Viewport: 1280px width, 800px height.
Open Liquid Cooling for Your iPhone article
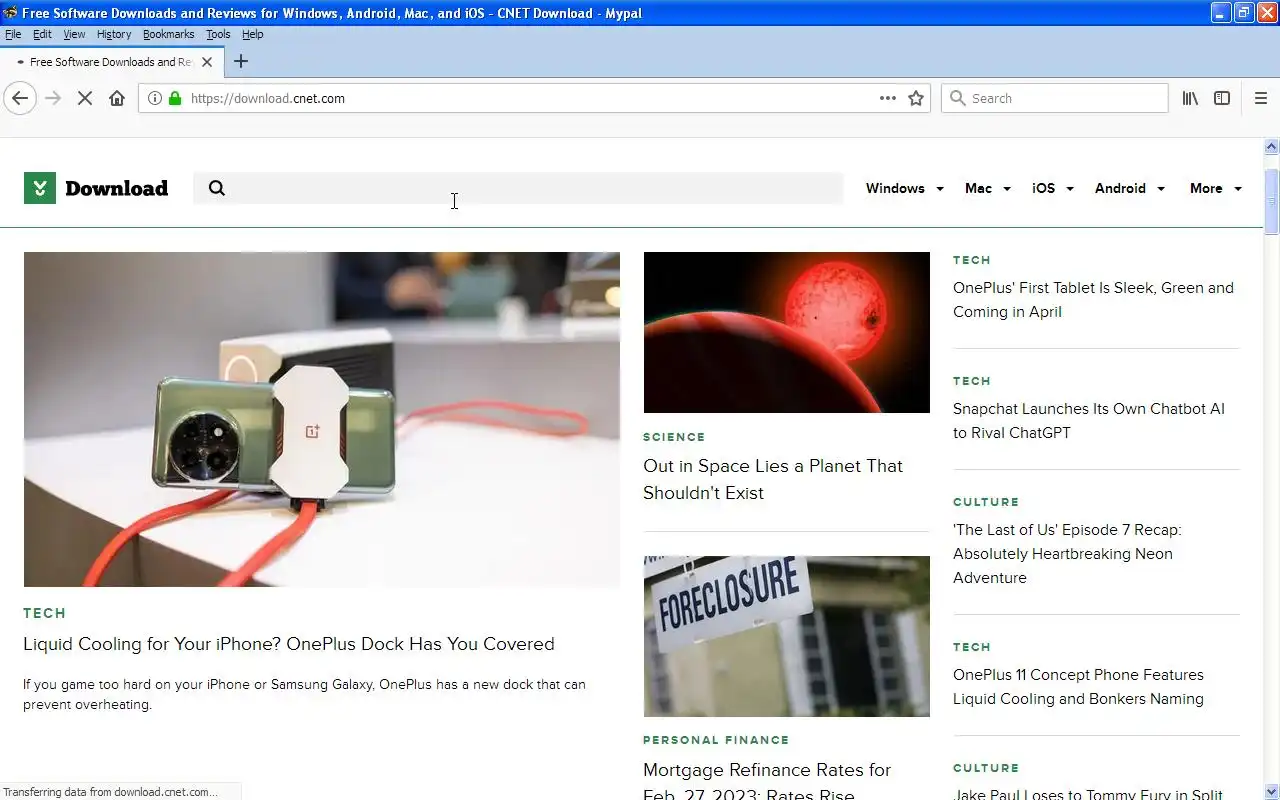click(289, 644)
